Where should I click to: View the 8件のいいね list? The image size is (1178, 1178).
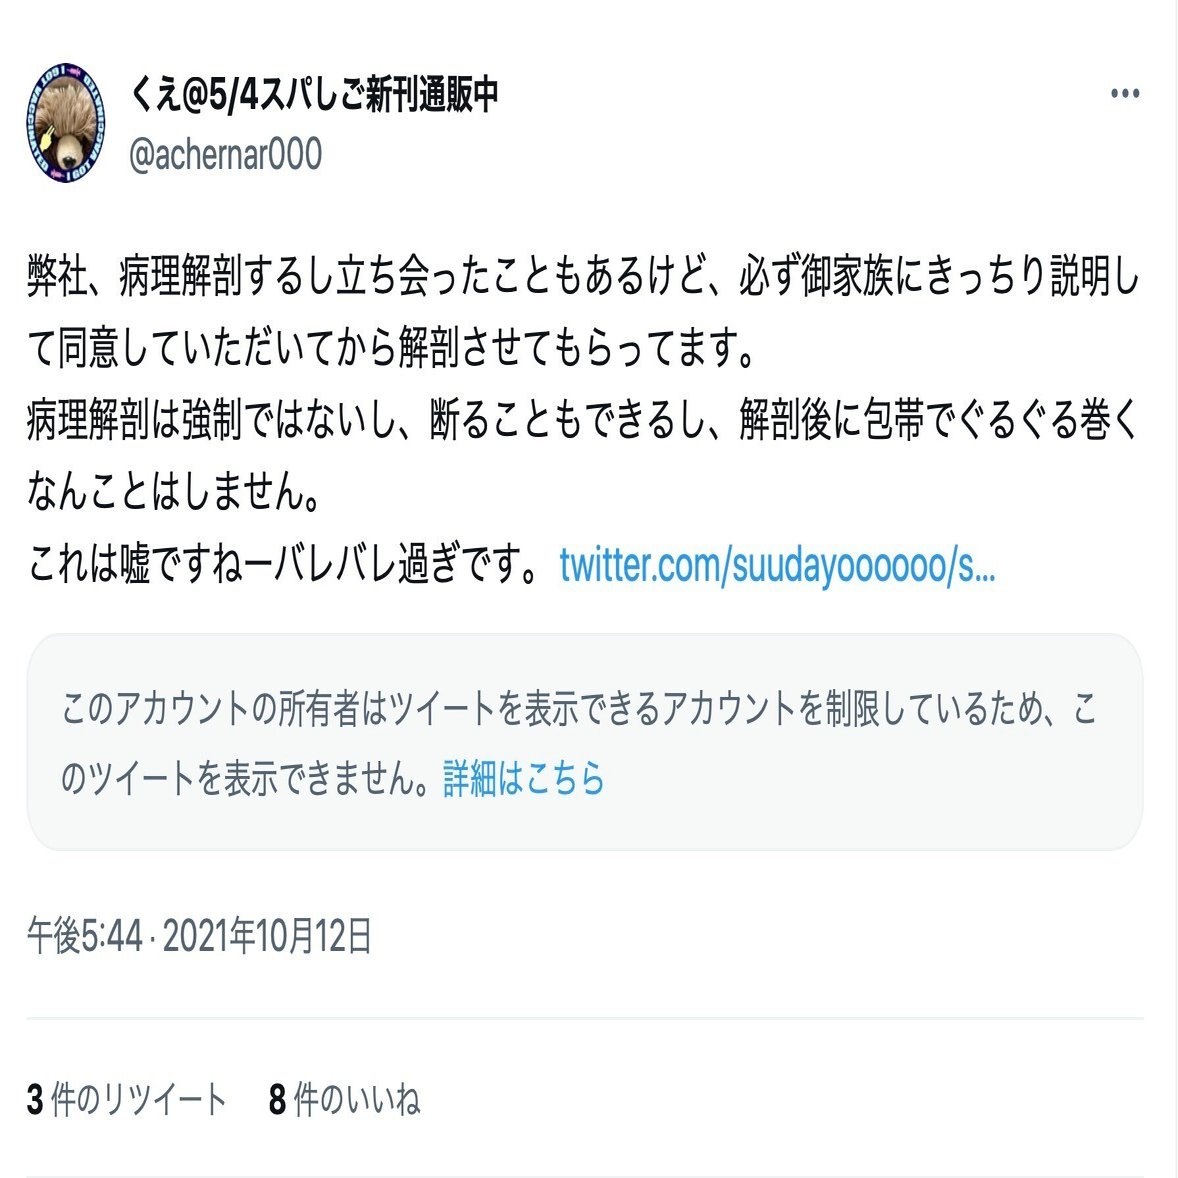344,1099
